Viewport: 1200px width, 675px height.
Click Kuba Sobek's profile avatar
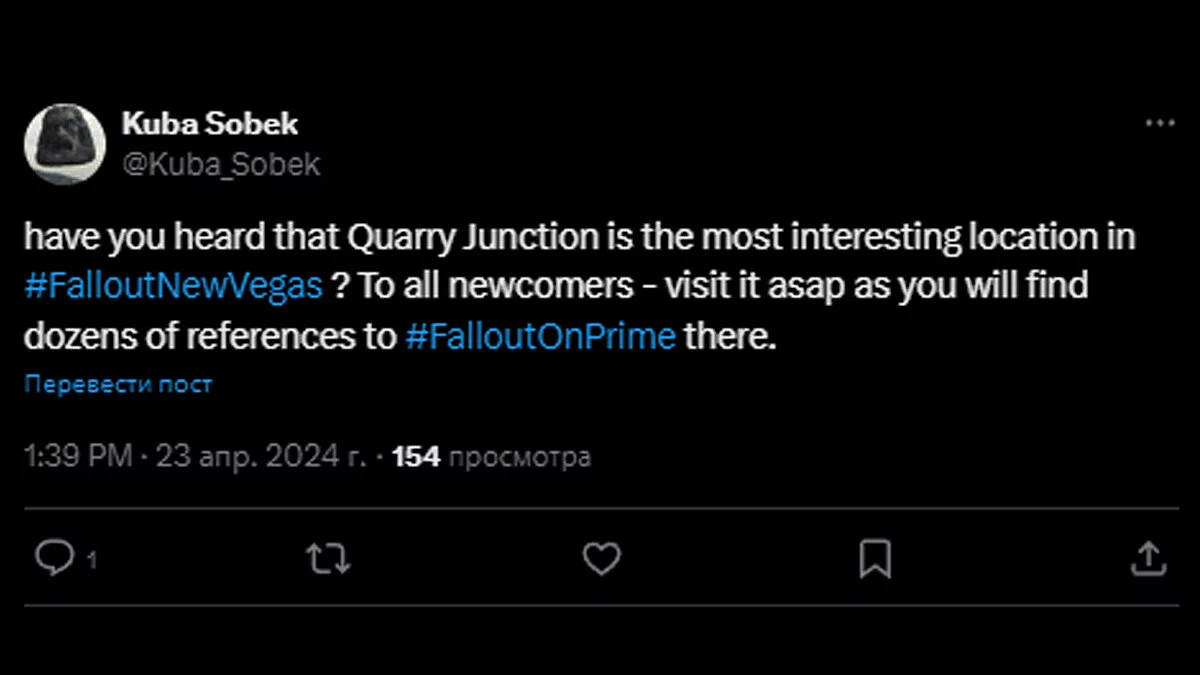point(66,145)
